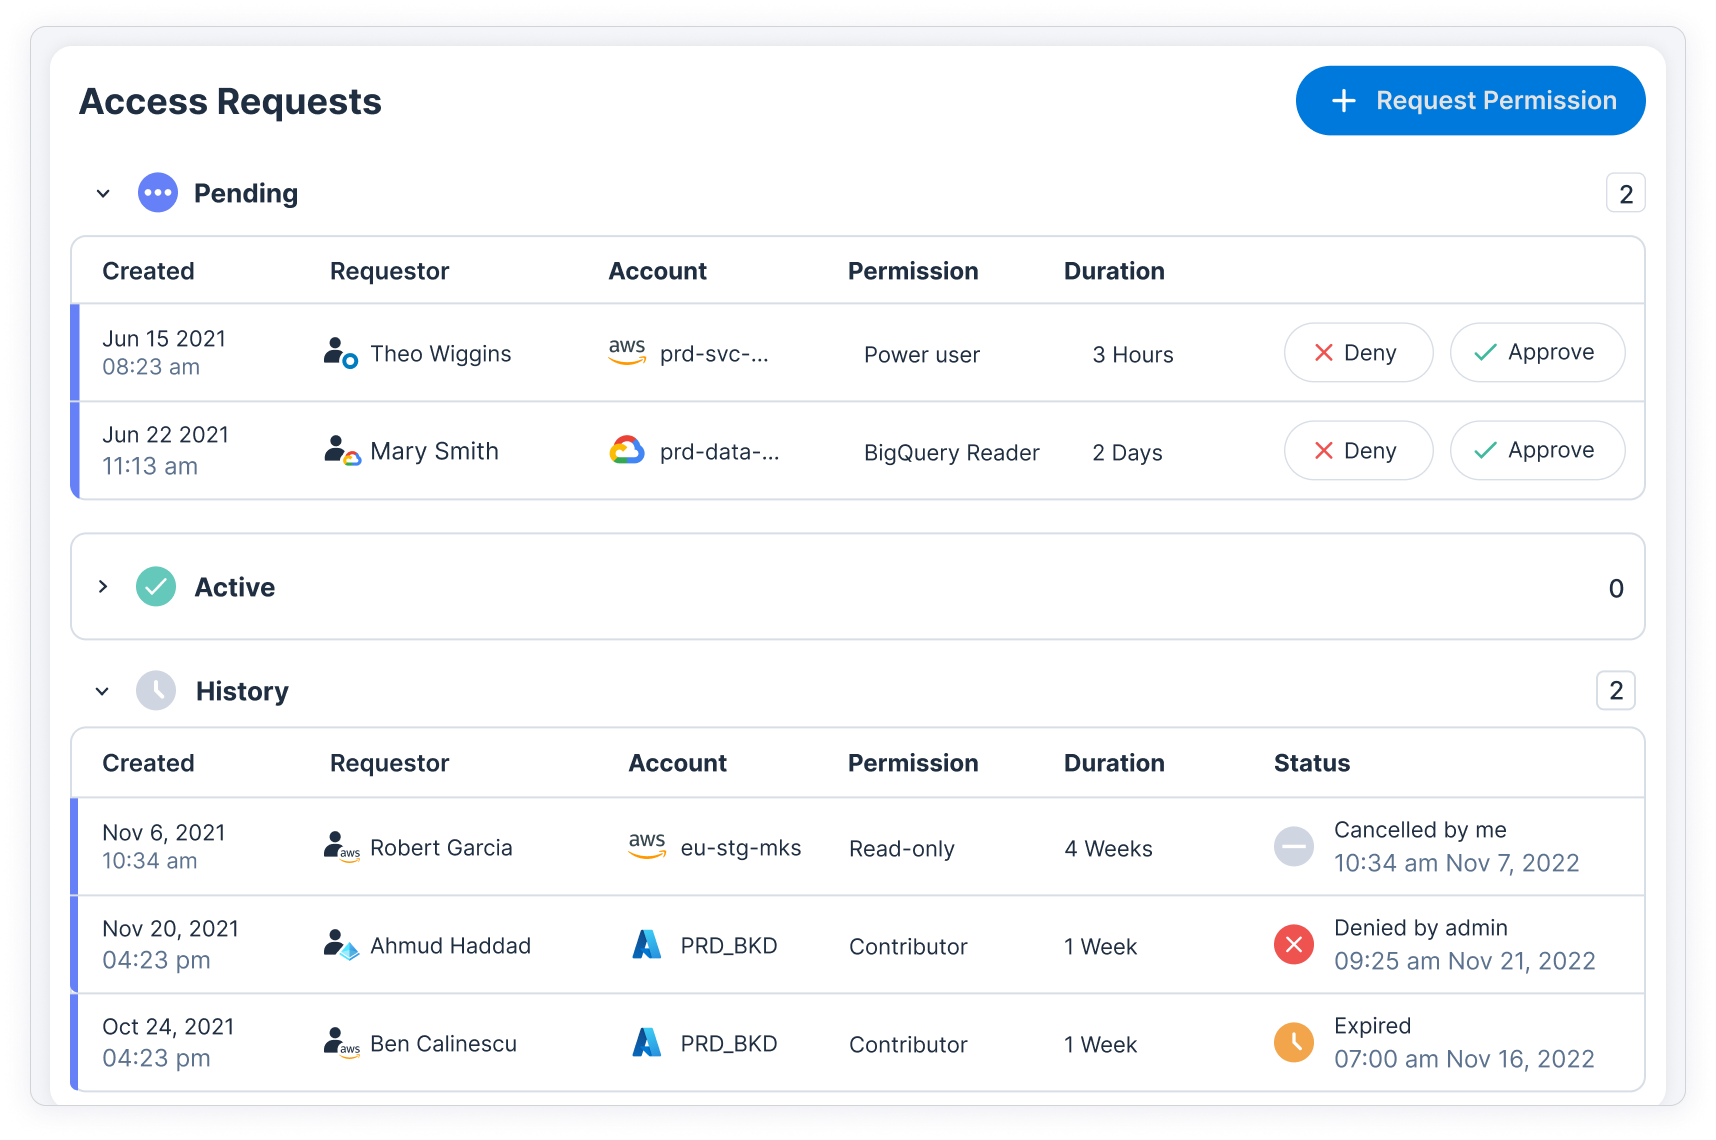Deny Theo Wiggins' request
The height and width of the screenshot is (1140, 1716).
point(1358,353)
